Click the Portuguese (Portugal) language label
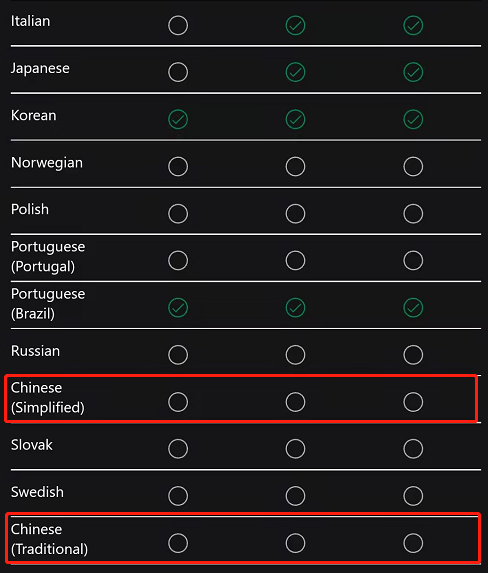 [48, 257]
